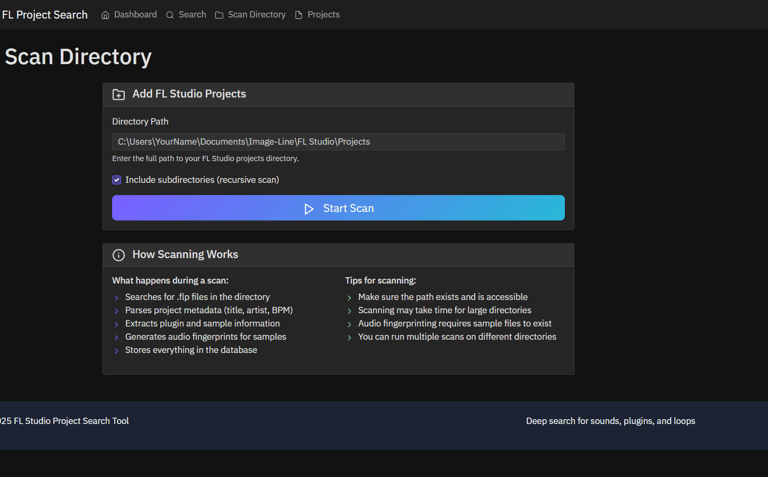Click Scanning may take time for large directories
This screenshot has width=768, height=477.
[x=445, y=310]
